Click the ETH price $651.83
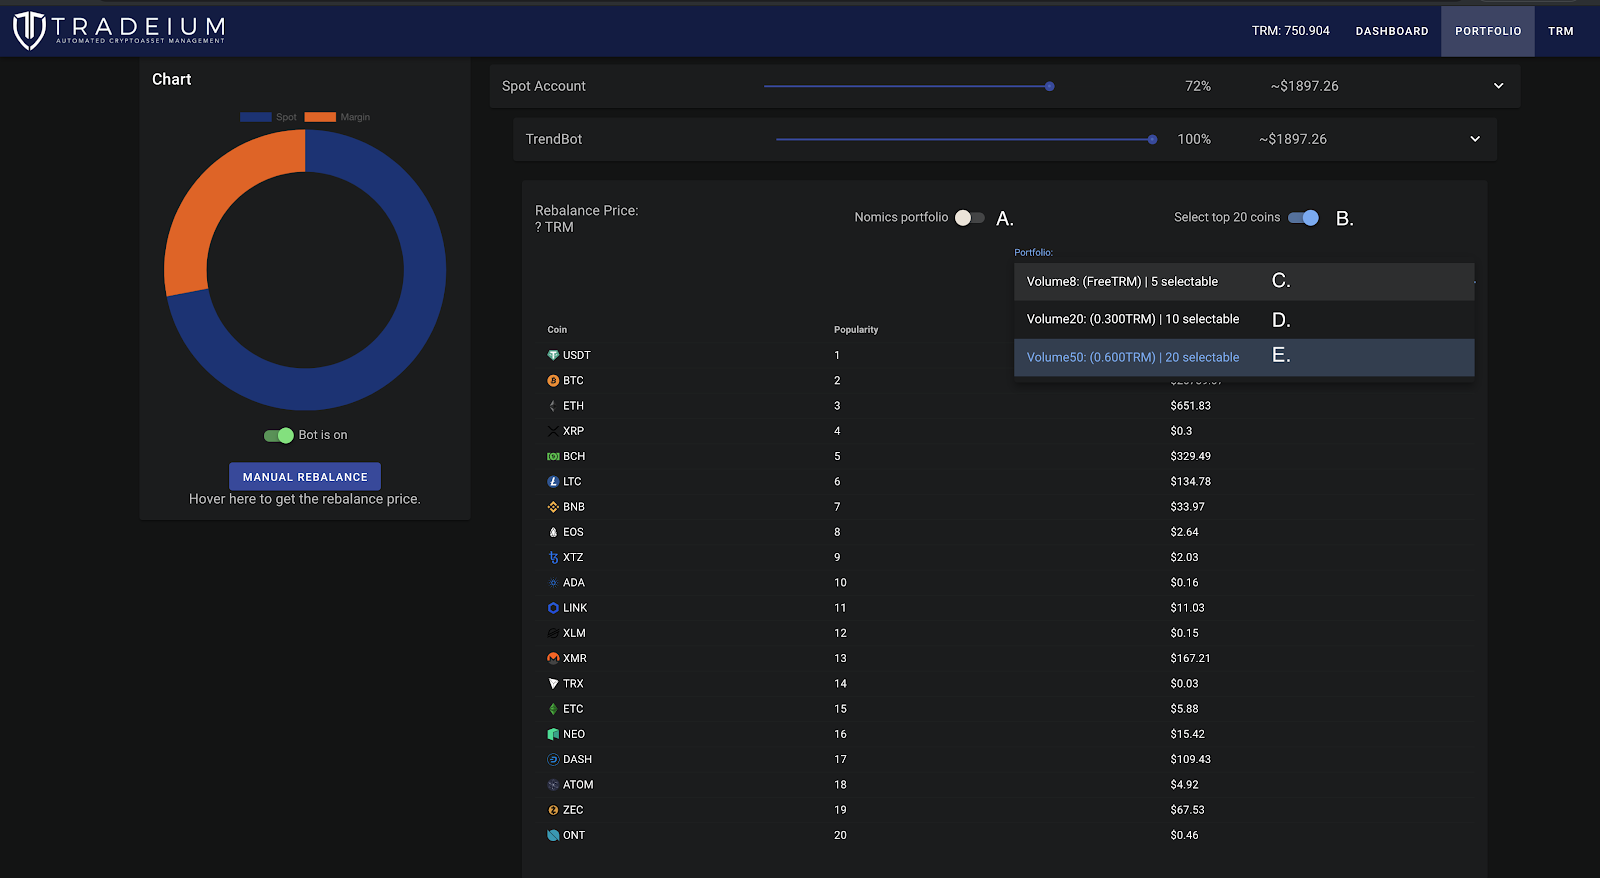1600x878 pixels. coord(1191,406)
